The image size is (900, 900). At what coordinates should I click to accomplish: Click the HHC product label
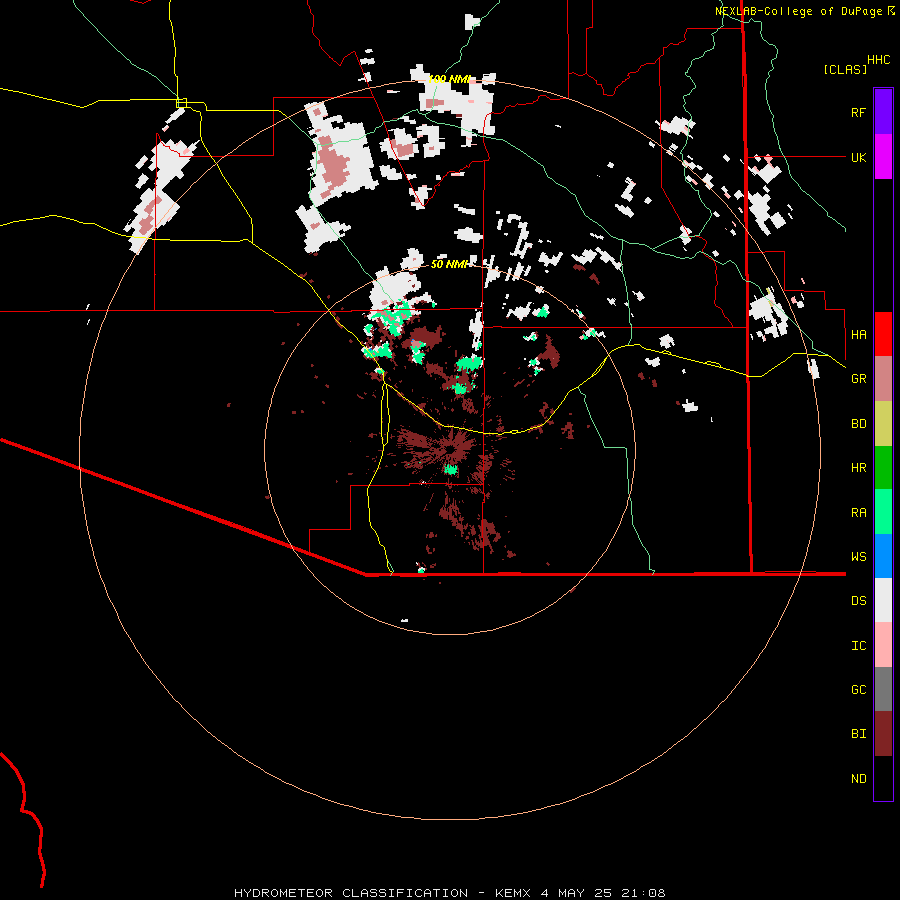coord(878,60)
